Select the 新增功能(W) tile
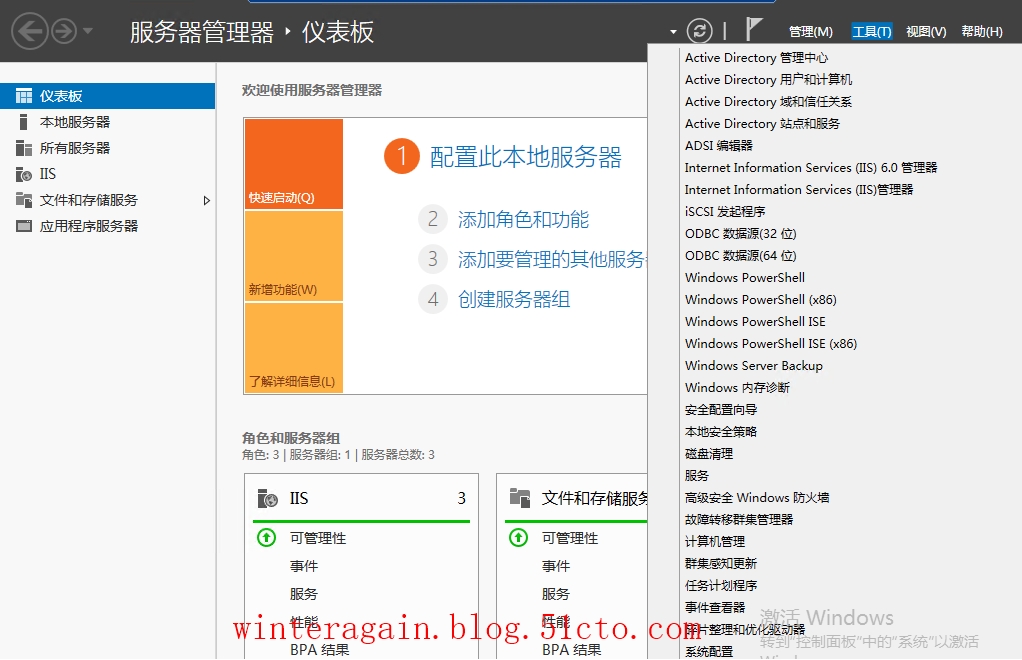 point(294,256)
